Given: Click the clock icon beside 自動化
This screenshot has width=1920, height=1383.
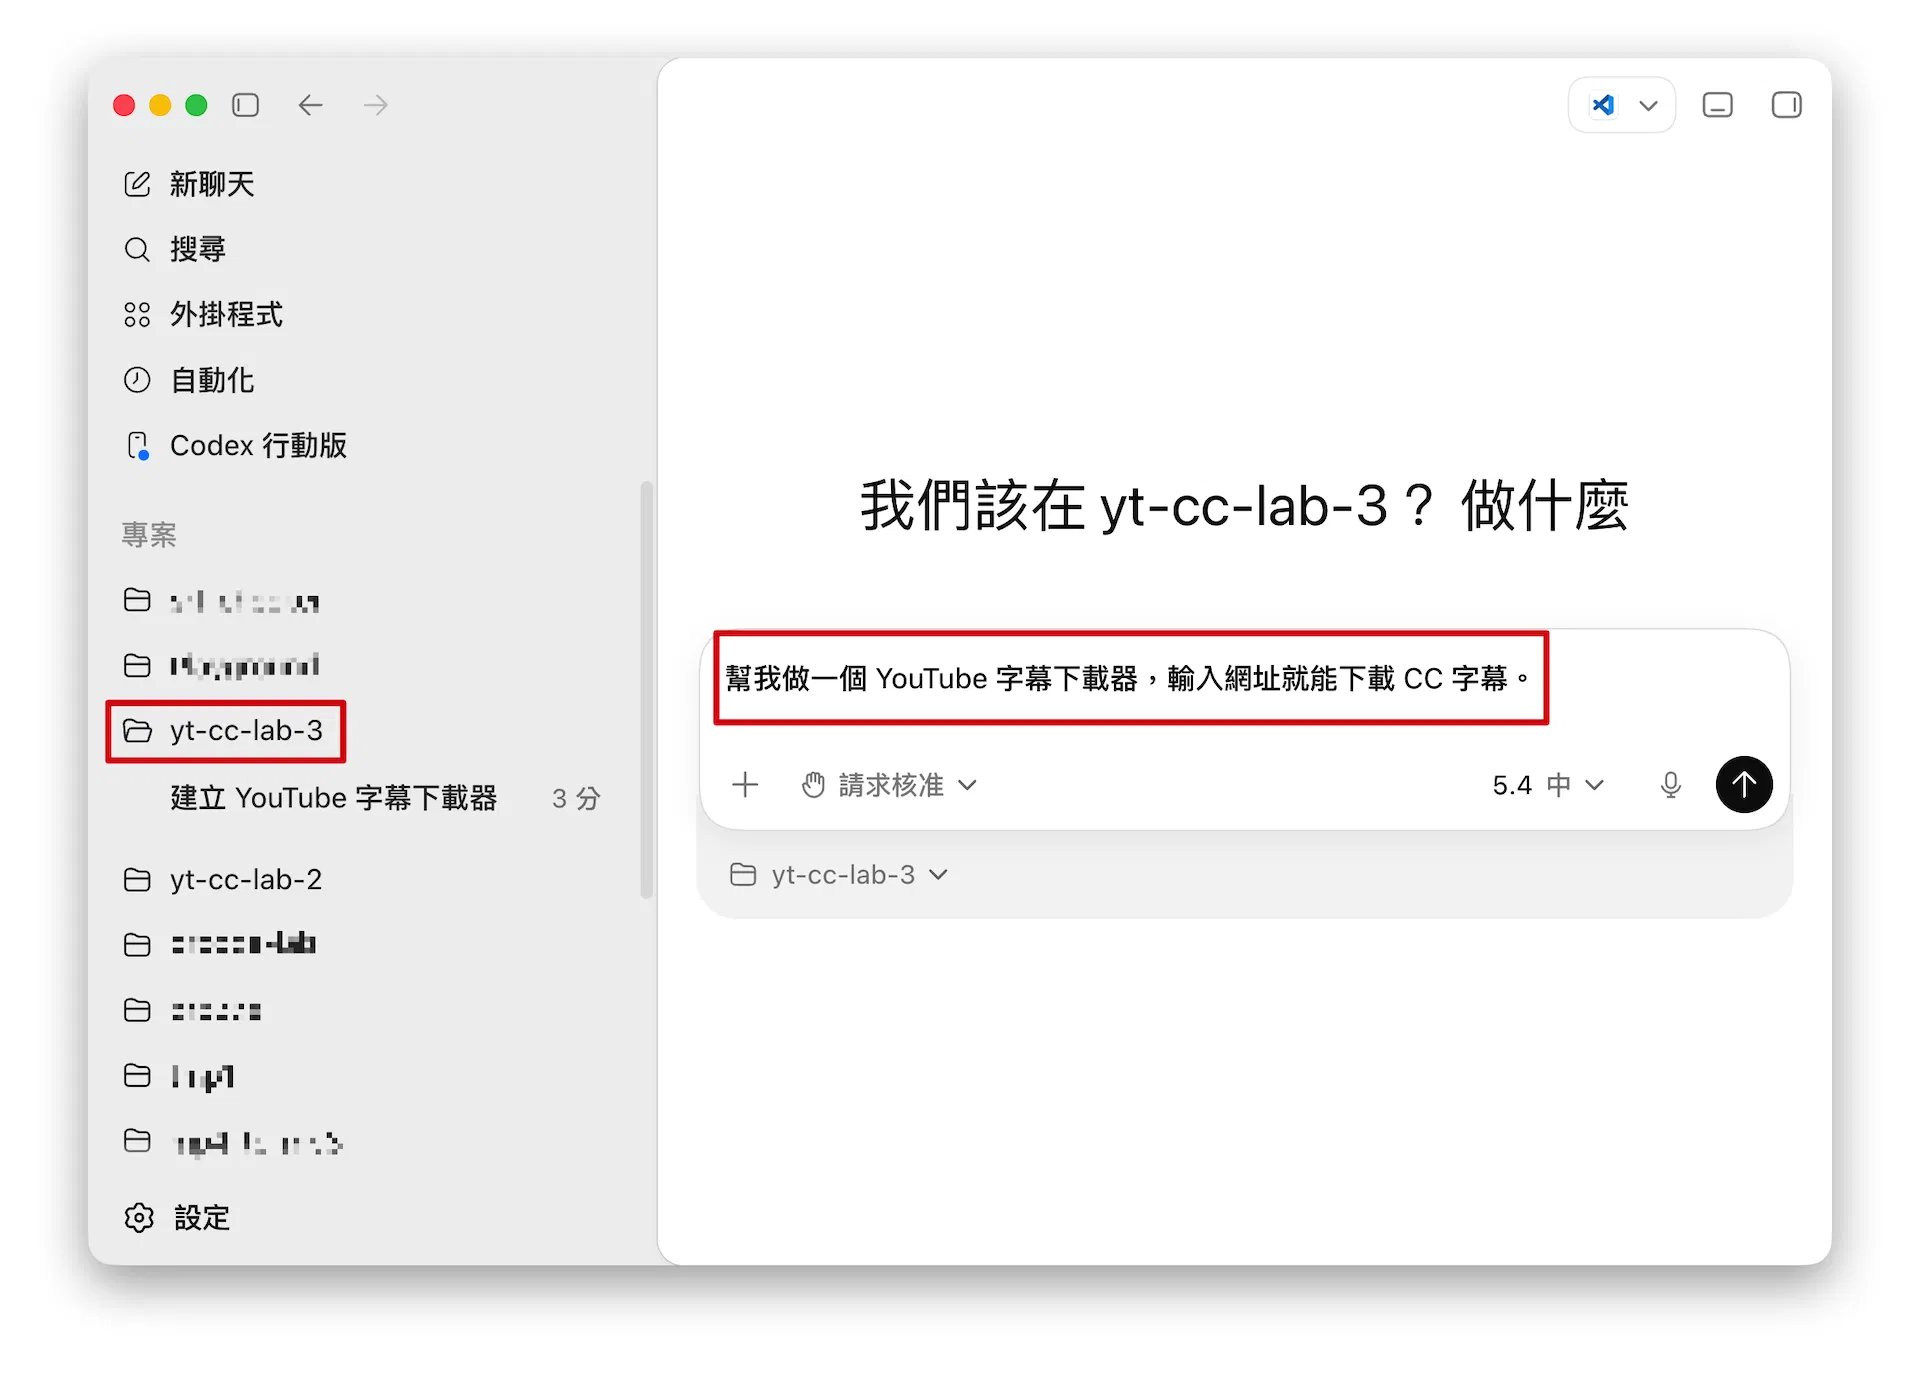Looking at the screenshot, I should pyautogui.click(x=137, y=380).
